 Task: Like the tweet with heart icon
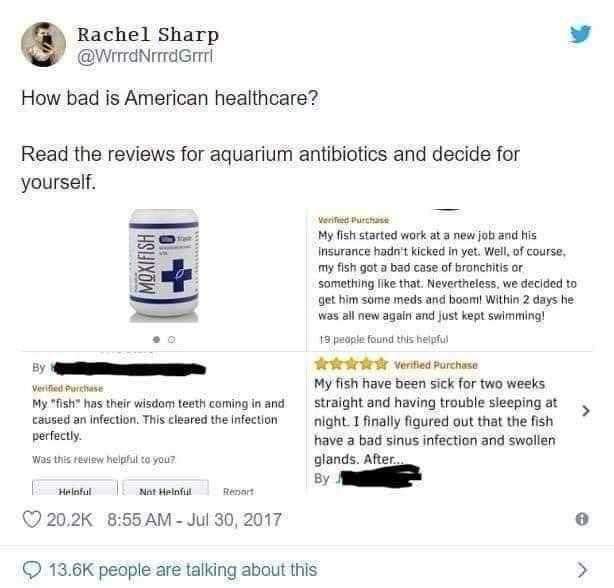click(31, 519)
